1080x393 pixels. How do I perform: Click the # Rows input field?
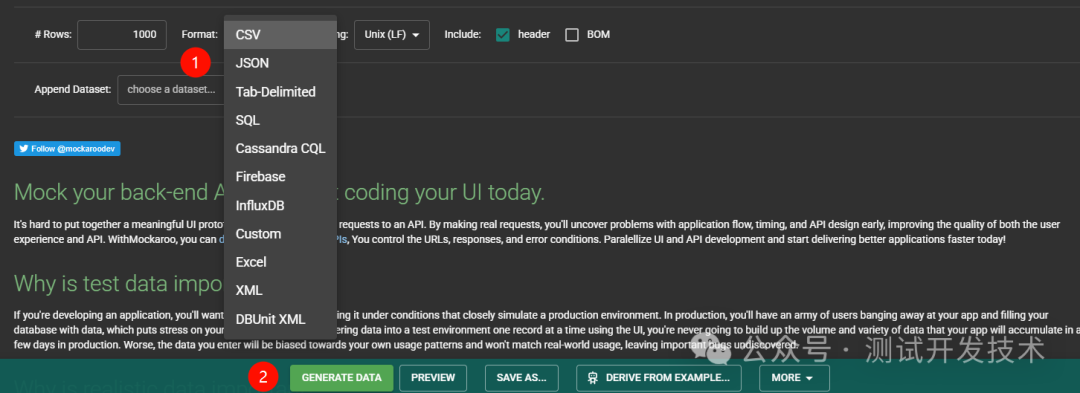(x=122, y=35)
